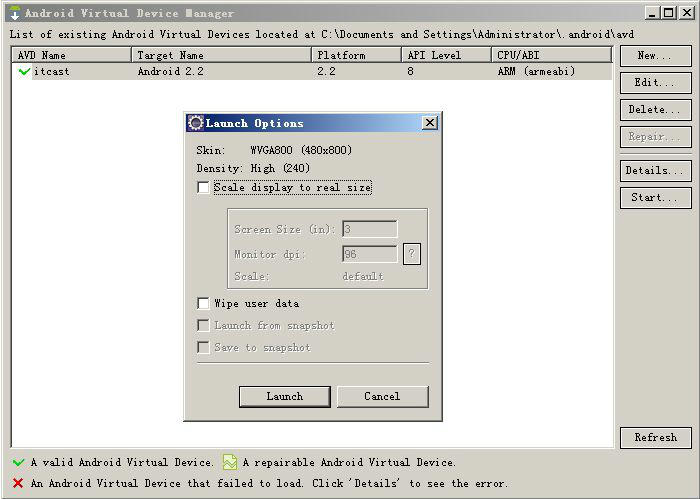Refresh the AVD list

coord(655,437)
